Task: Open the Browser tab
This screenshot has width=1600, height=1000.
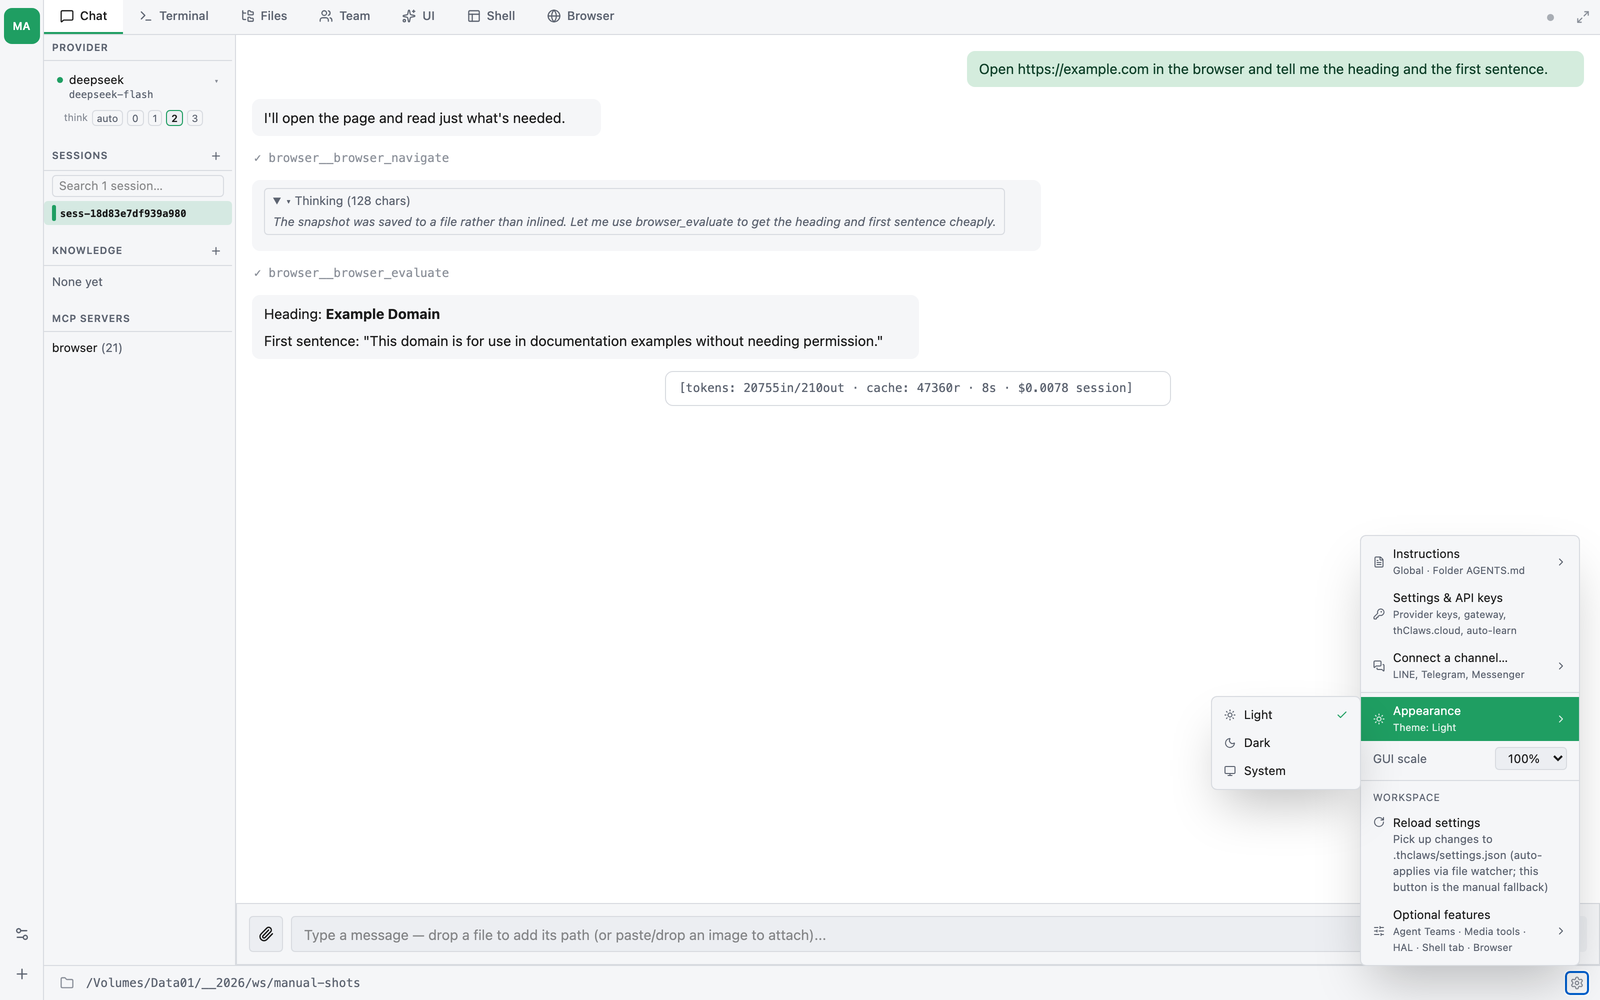Action: pyautogui.click(x=581, y=16)
